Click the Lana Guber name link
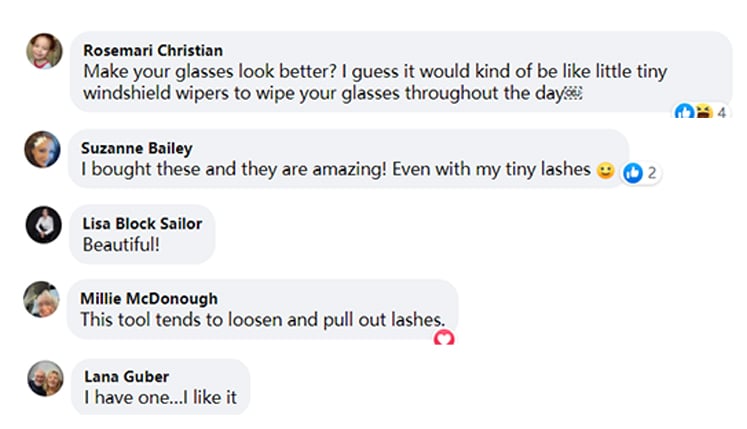 [126, 376]
